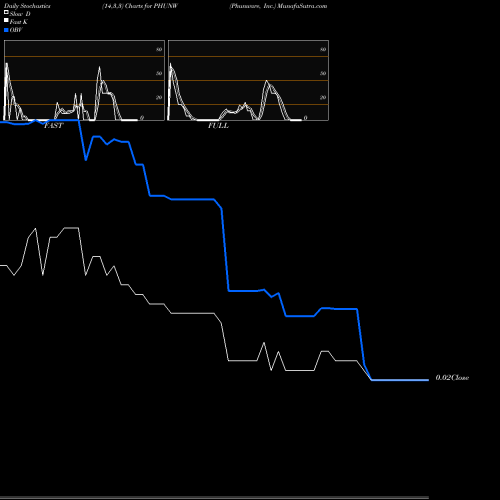Image resolution: width=500 pixels, height=500 pixels.
Task: Click the Slow D legend color square
Action: [x=6, y=12]
